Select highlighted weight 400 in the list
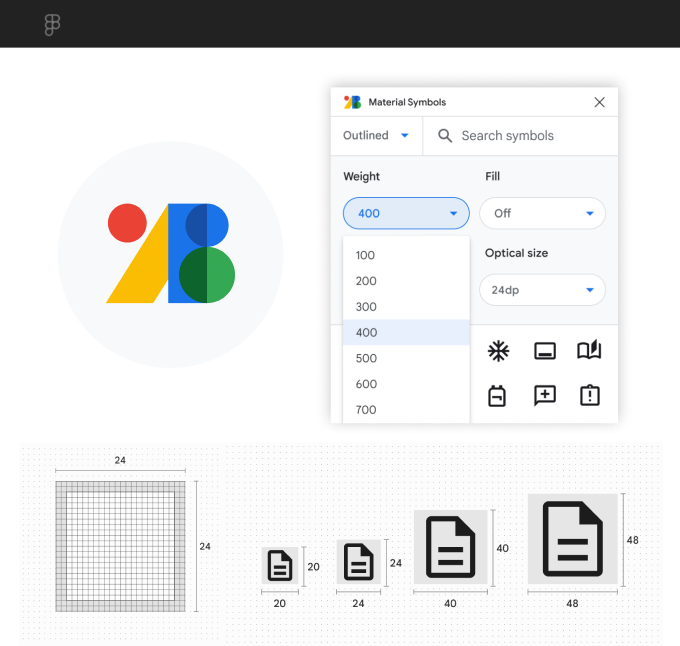The height and width of the screenshot is (646, 680). coord(406,333)
